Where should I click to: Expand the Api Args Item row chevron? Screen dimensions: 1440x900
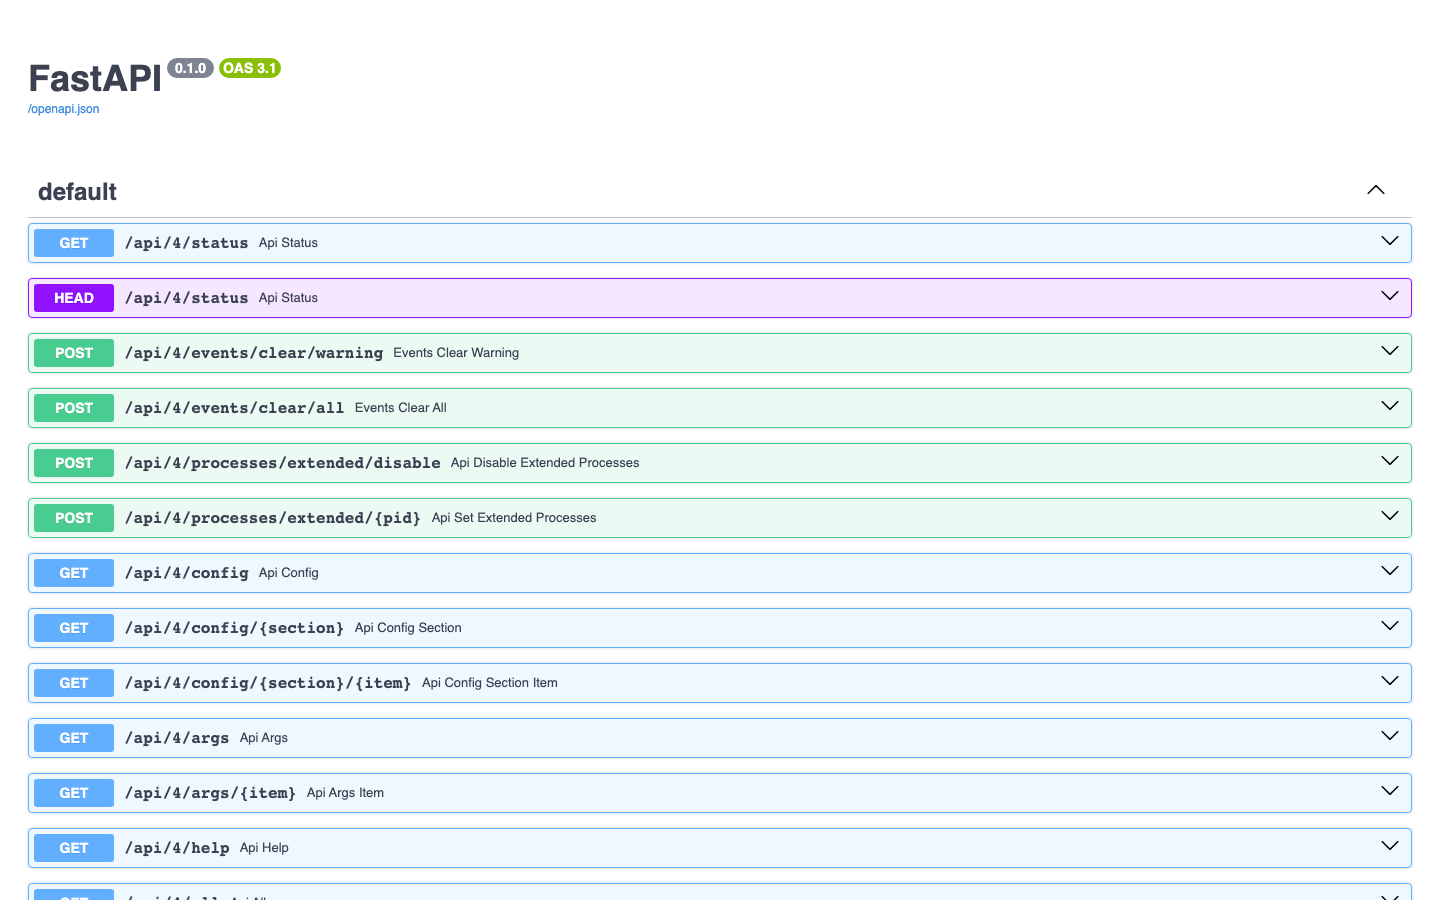click(1390, 791)
